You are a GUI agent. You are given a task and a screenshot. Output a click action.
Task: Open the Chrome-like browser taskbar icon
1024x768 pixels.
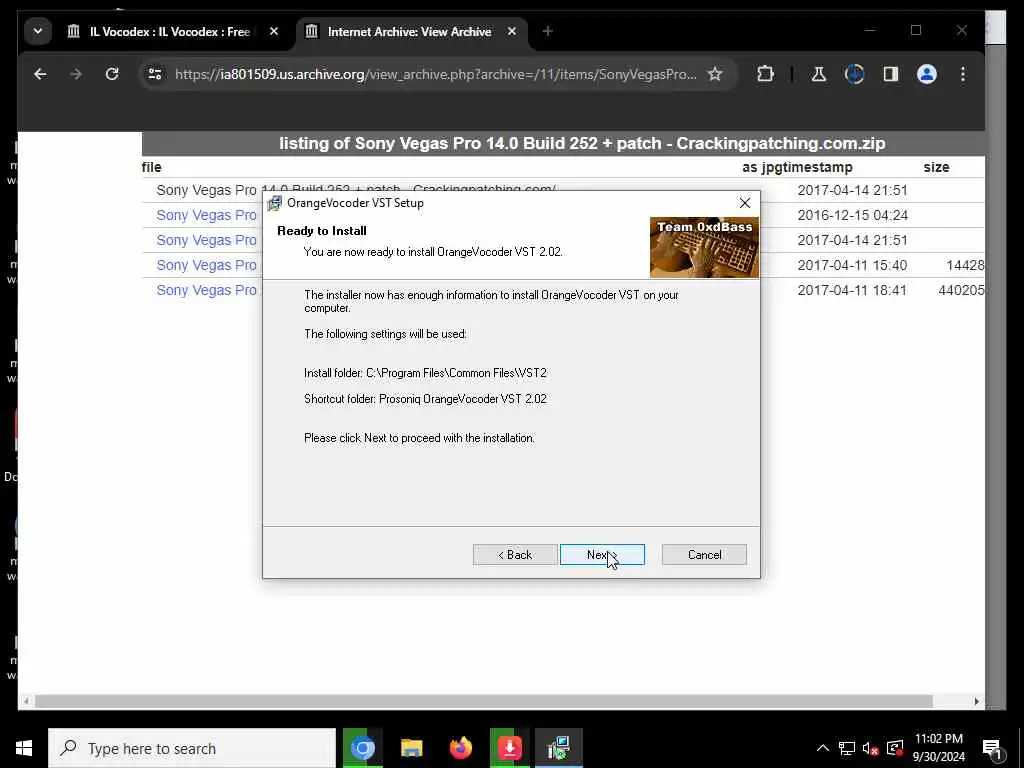click(x=362, y=748)
